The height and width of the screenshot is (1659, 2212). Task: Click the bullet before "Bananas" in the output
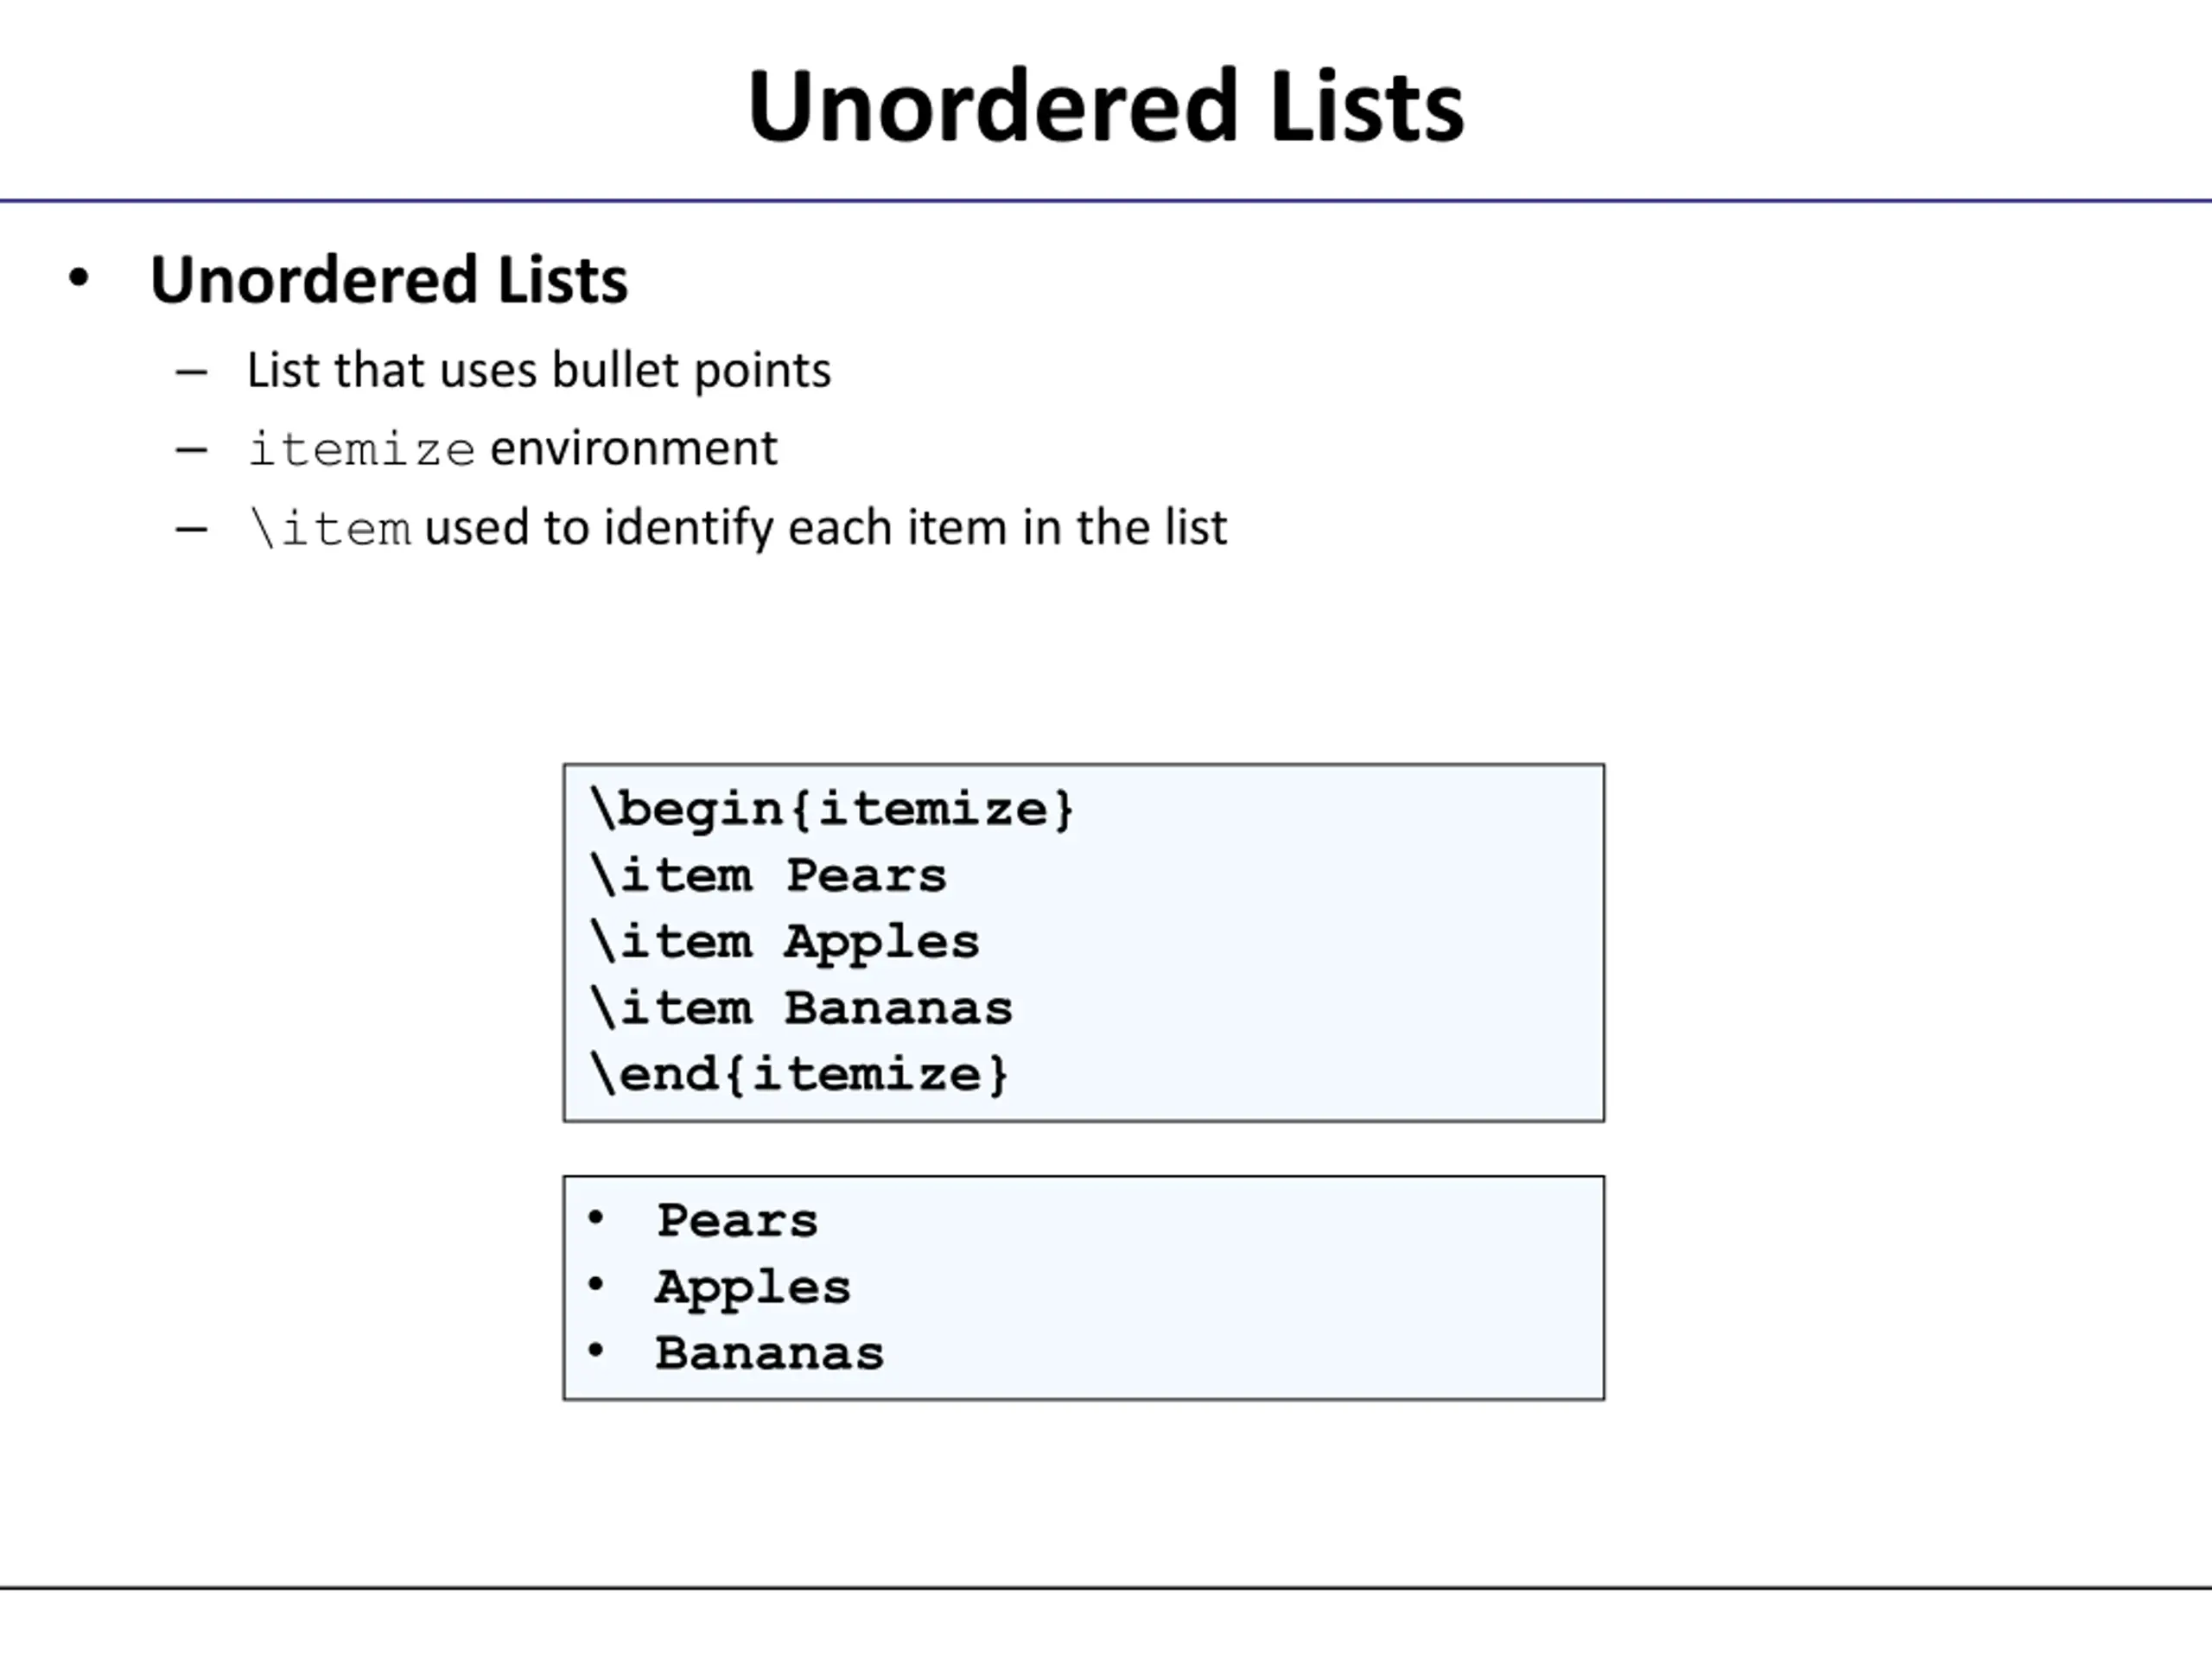[596, 1351]
